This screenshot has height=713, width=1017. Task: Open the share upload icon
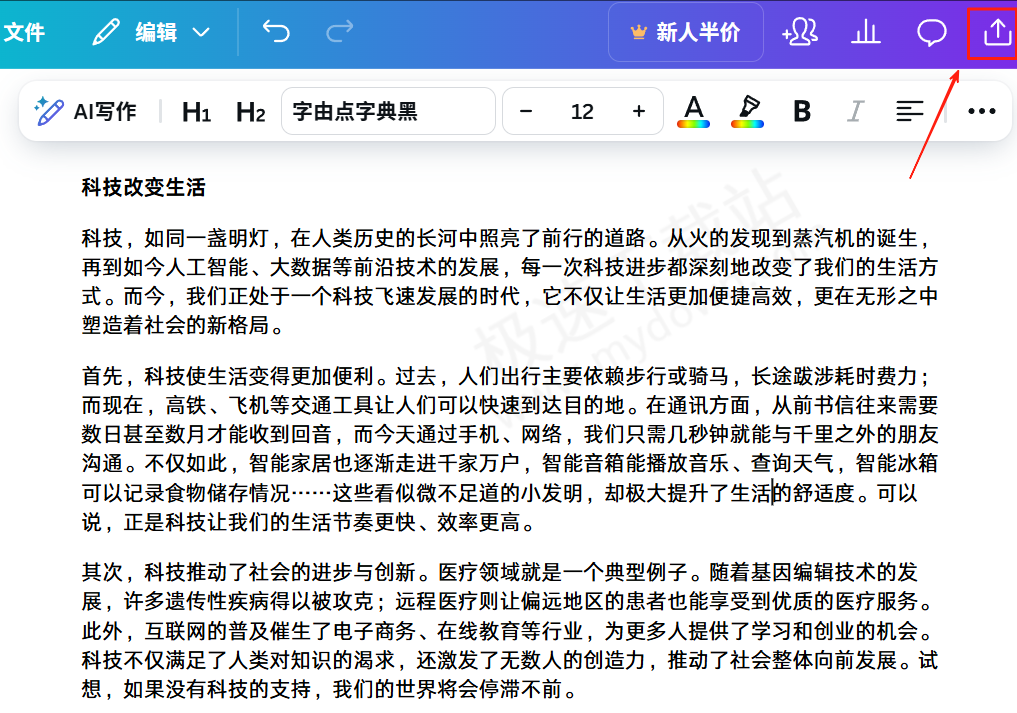pos(996,32)
